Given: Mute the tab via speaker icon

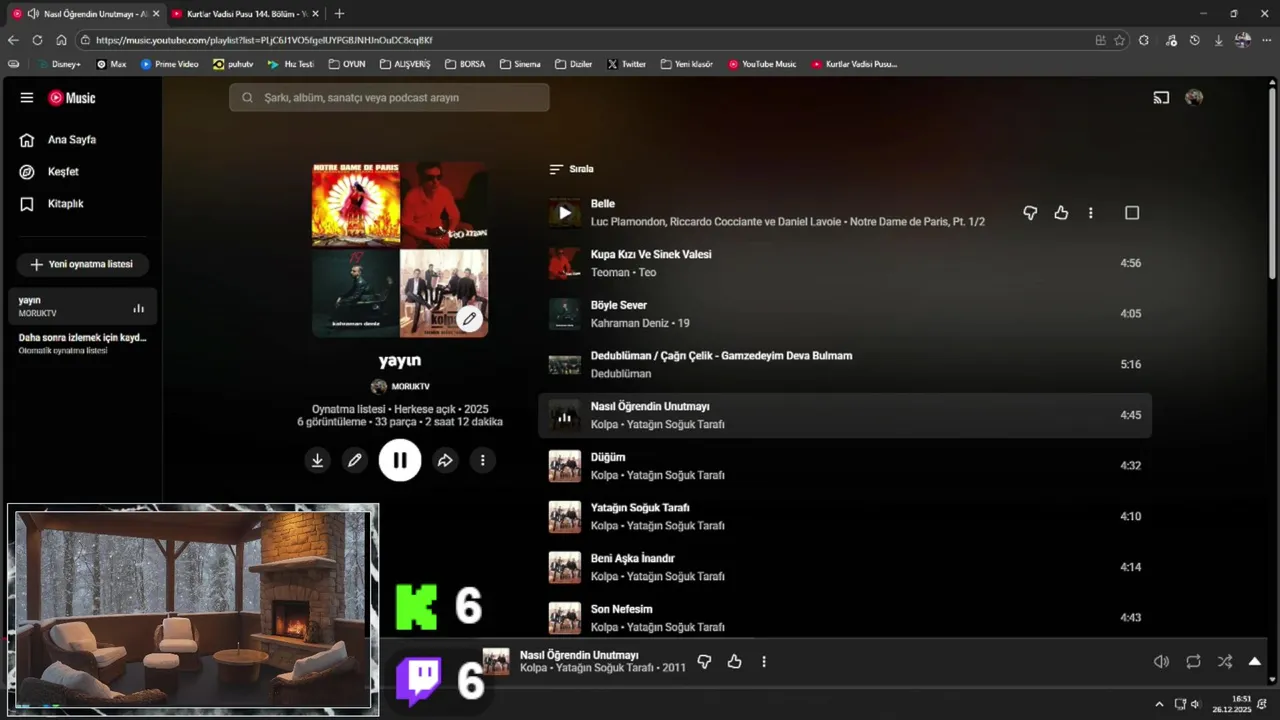Looking at the screenshot, I should [x=33, y=14].
